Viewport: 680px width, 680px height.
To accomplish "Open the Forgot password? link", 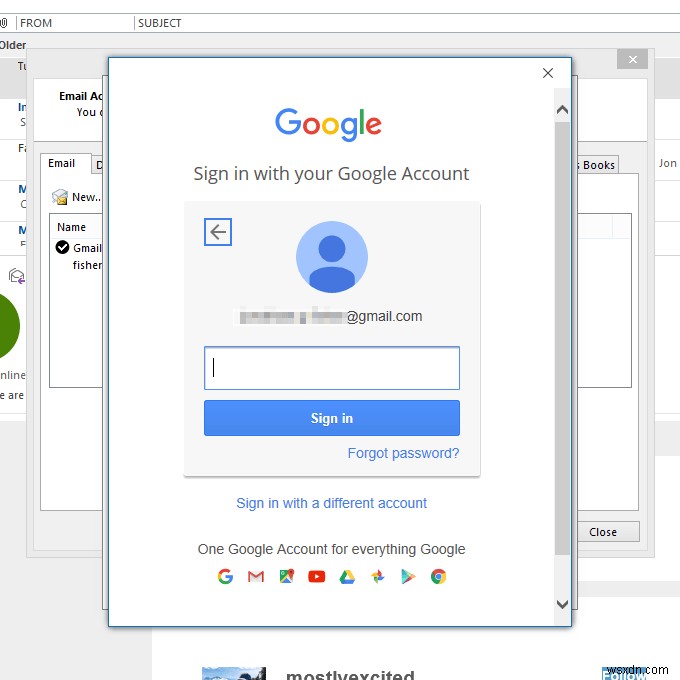I will pos(403,453).
